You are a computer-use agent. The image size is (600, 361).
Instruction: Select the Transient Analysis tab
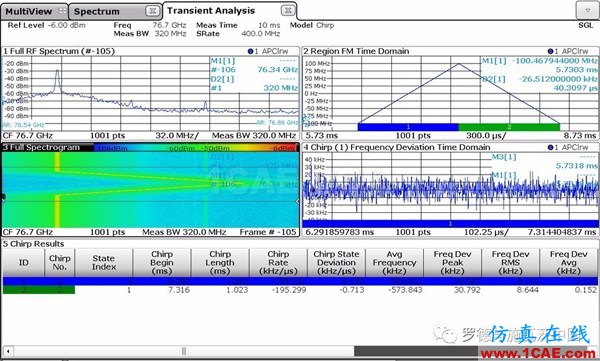[230, 11]
